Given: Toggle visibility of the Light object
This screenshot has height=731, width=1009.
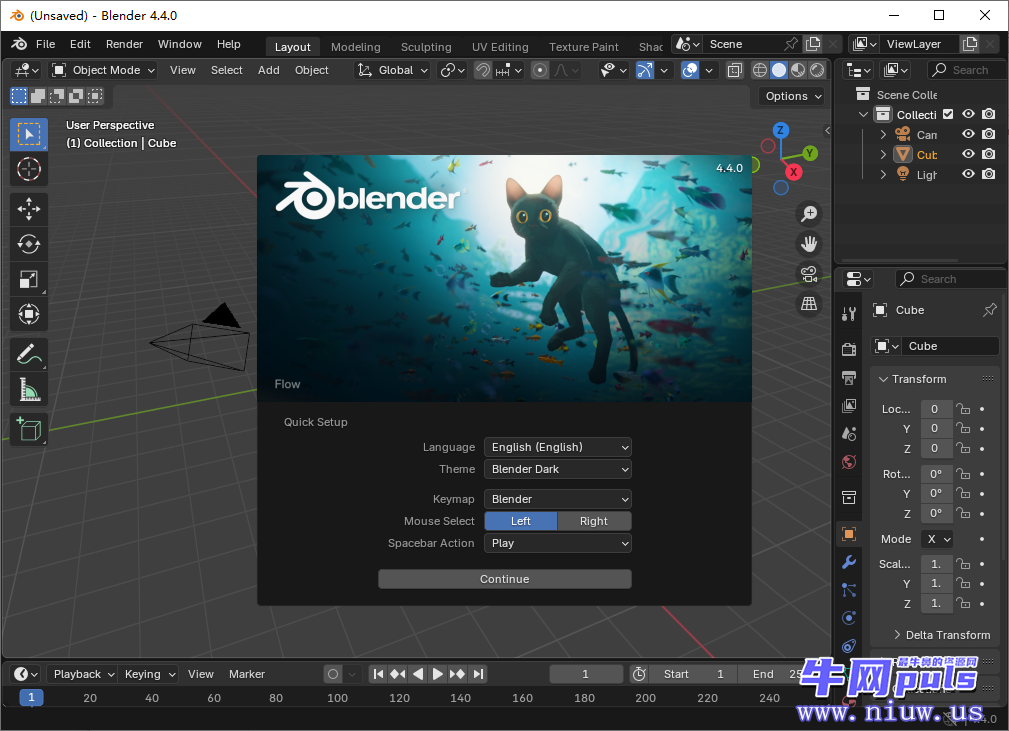Looking at the screenshot, I should pyautogui.click(x=968, y=174).
